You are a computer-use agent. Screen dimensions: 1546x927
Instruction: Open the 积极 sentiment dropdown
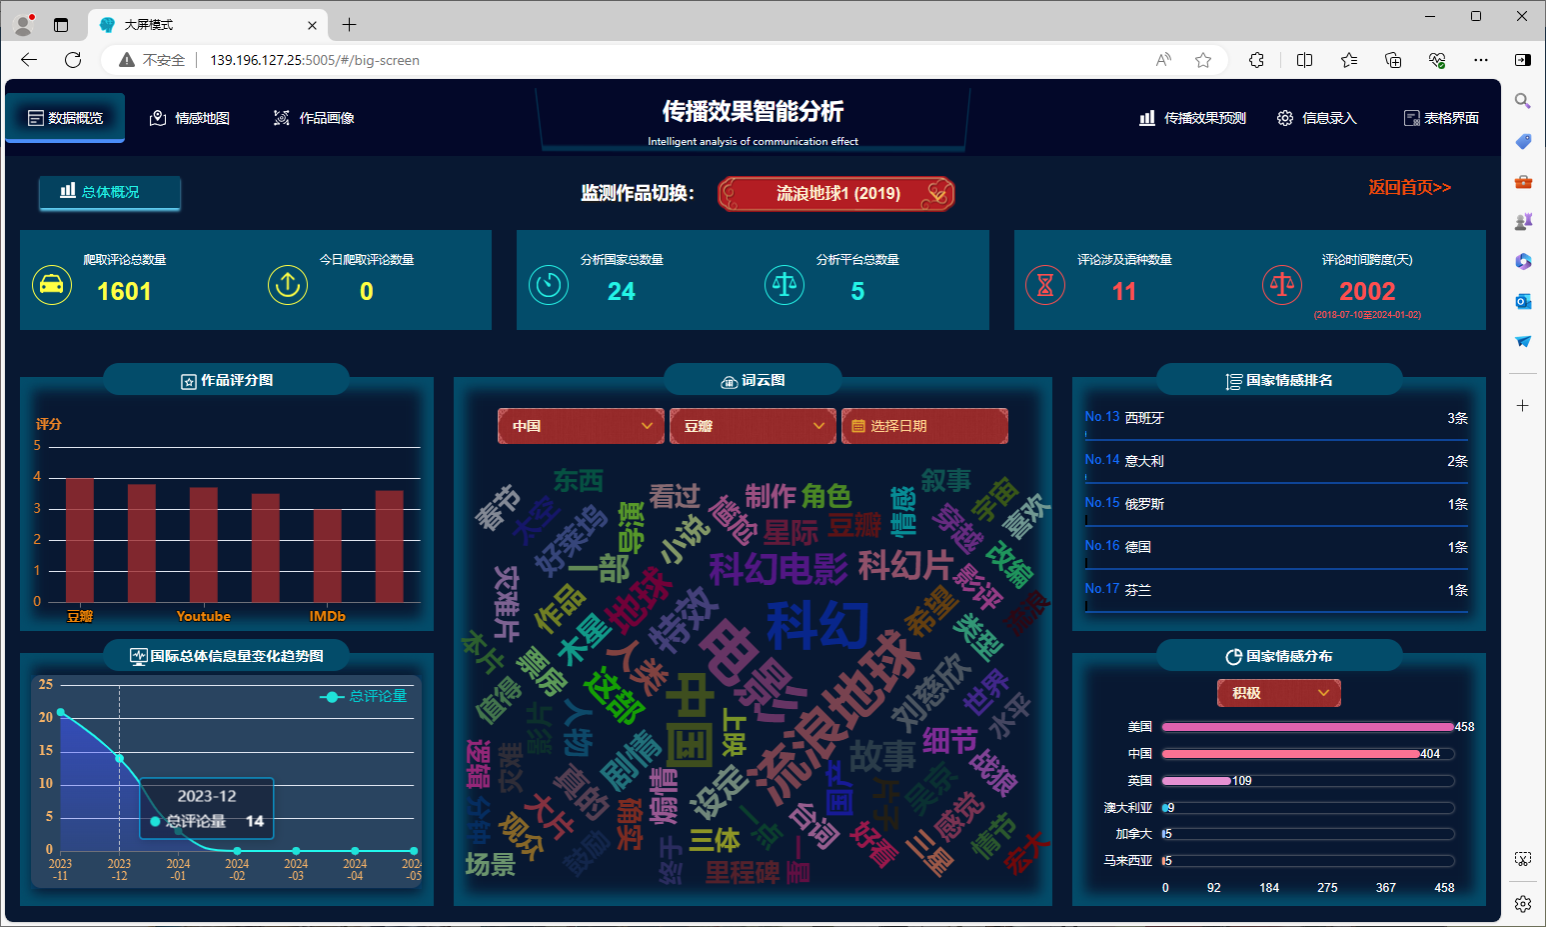pos(1278,693)
